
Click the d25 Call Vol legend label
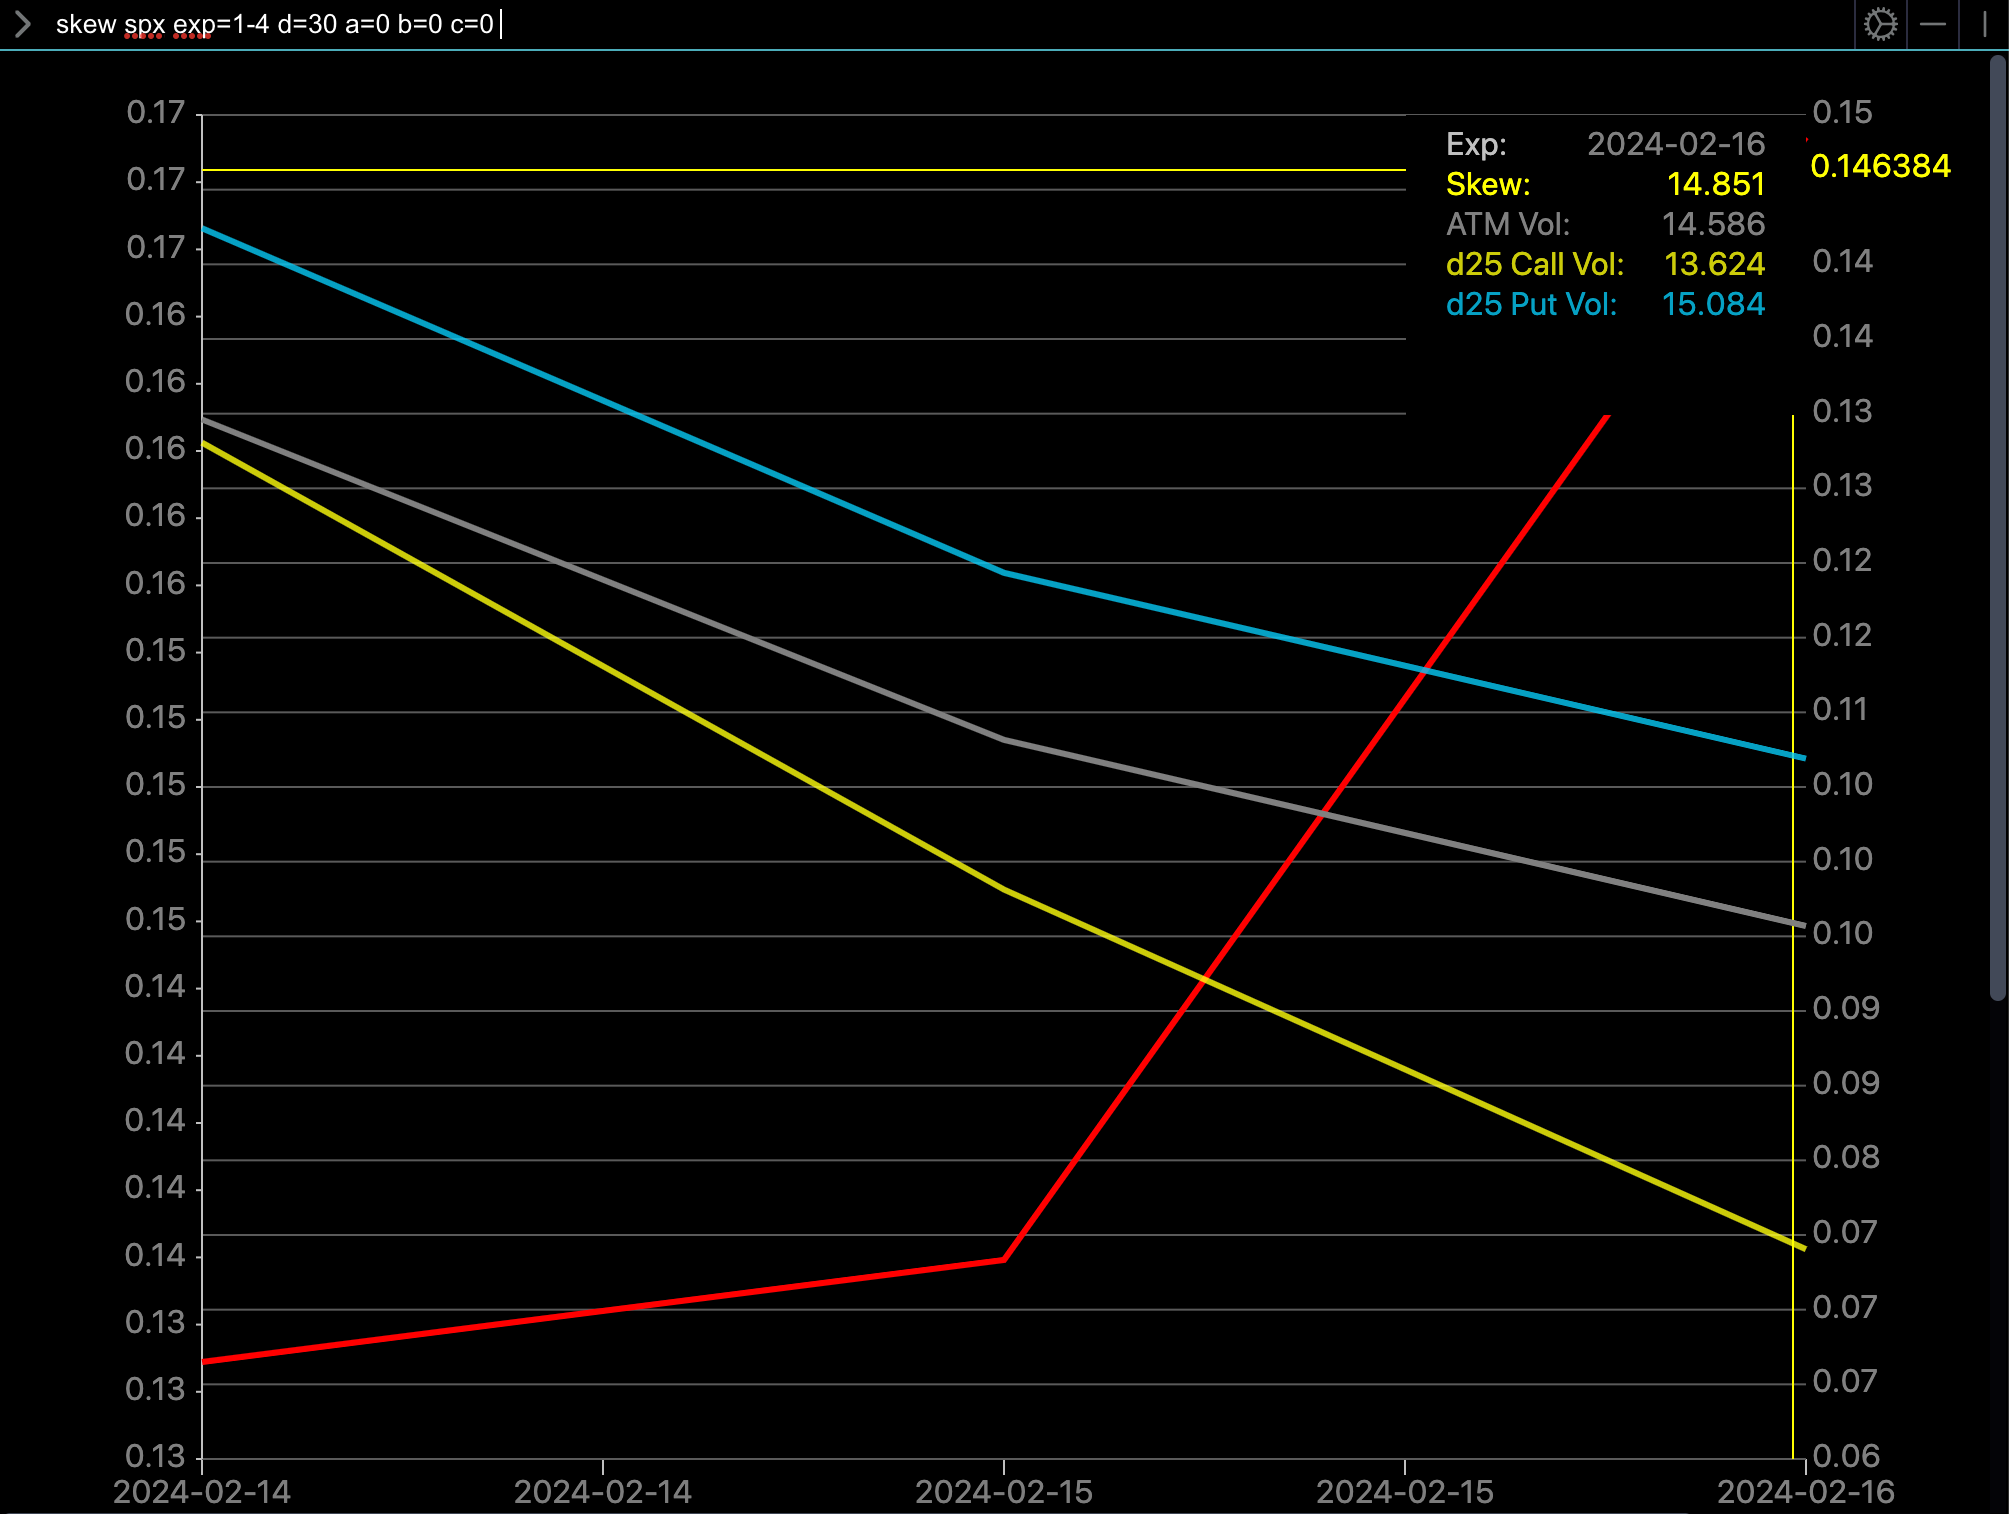tap(1534, 264)
